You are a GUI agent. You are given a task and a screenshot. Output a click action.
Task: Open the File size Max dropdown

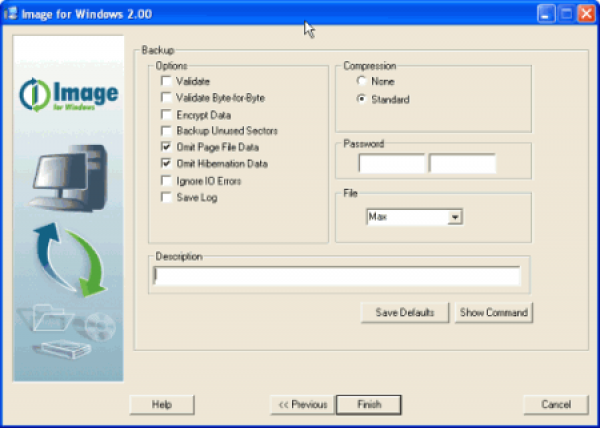(x=455, y=217)
